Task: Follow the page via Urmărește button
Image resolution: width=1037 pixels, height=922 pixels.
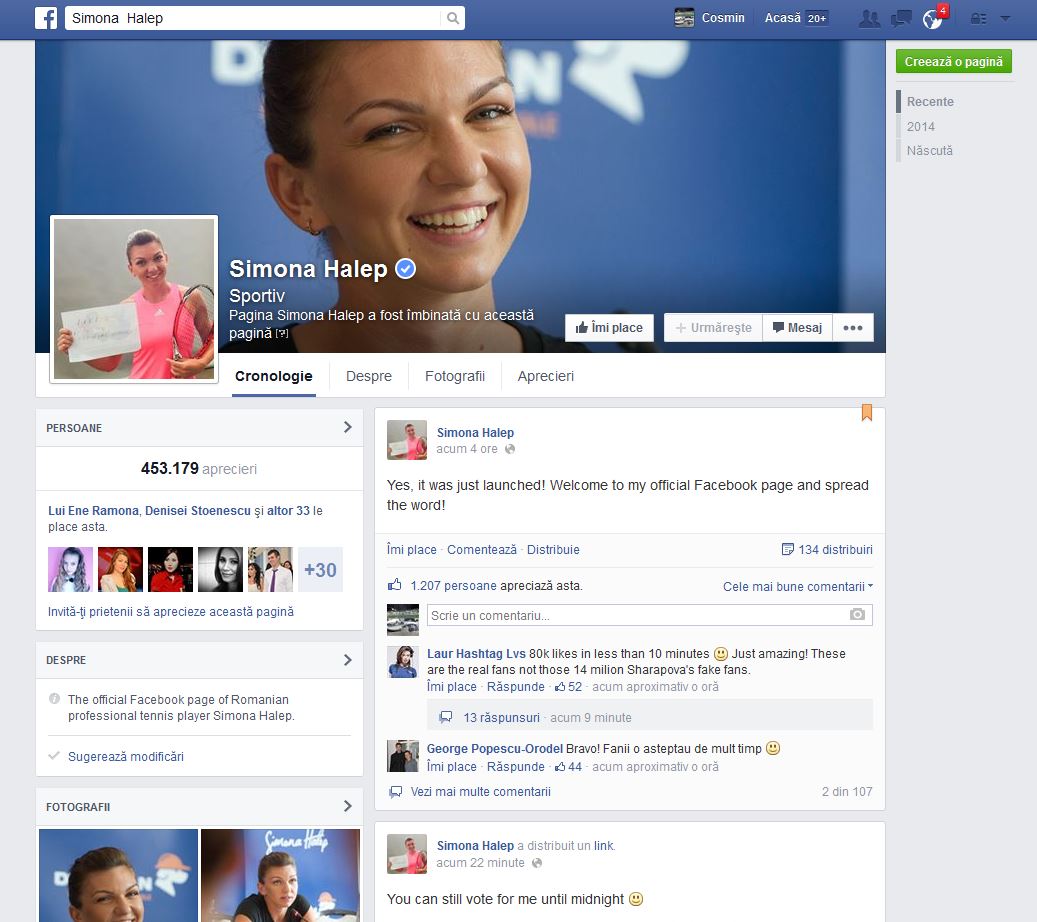Action: coord(713,328)
